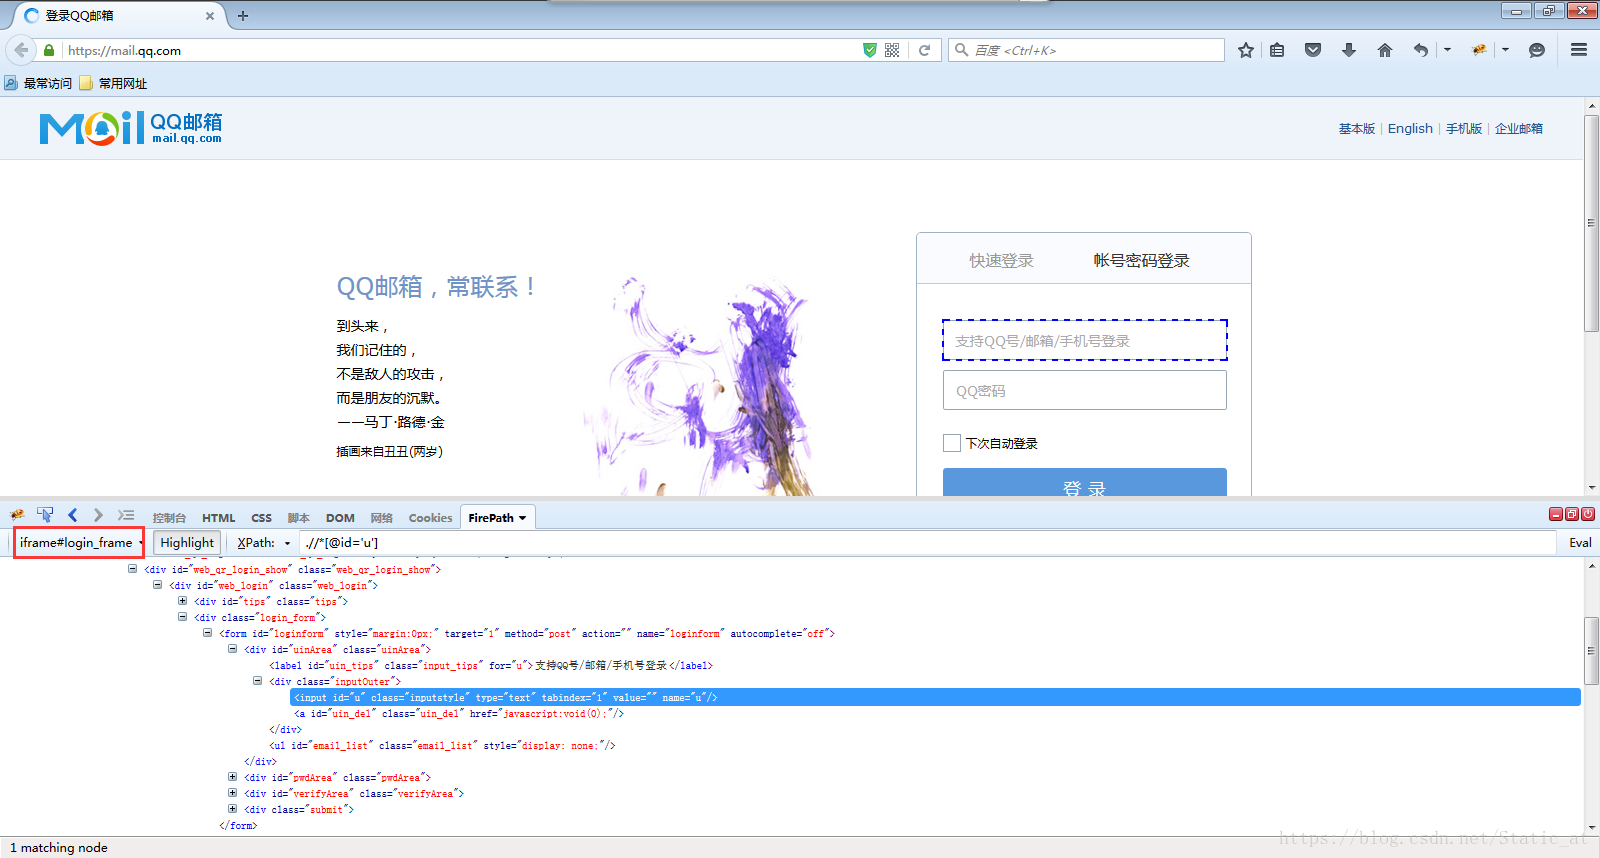
Task: Click the Highlight button in FirePath
Action: (187, 543)
